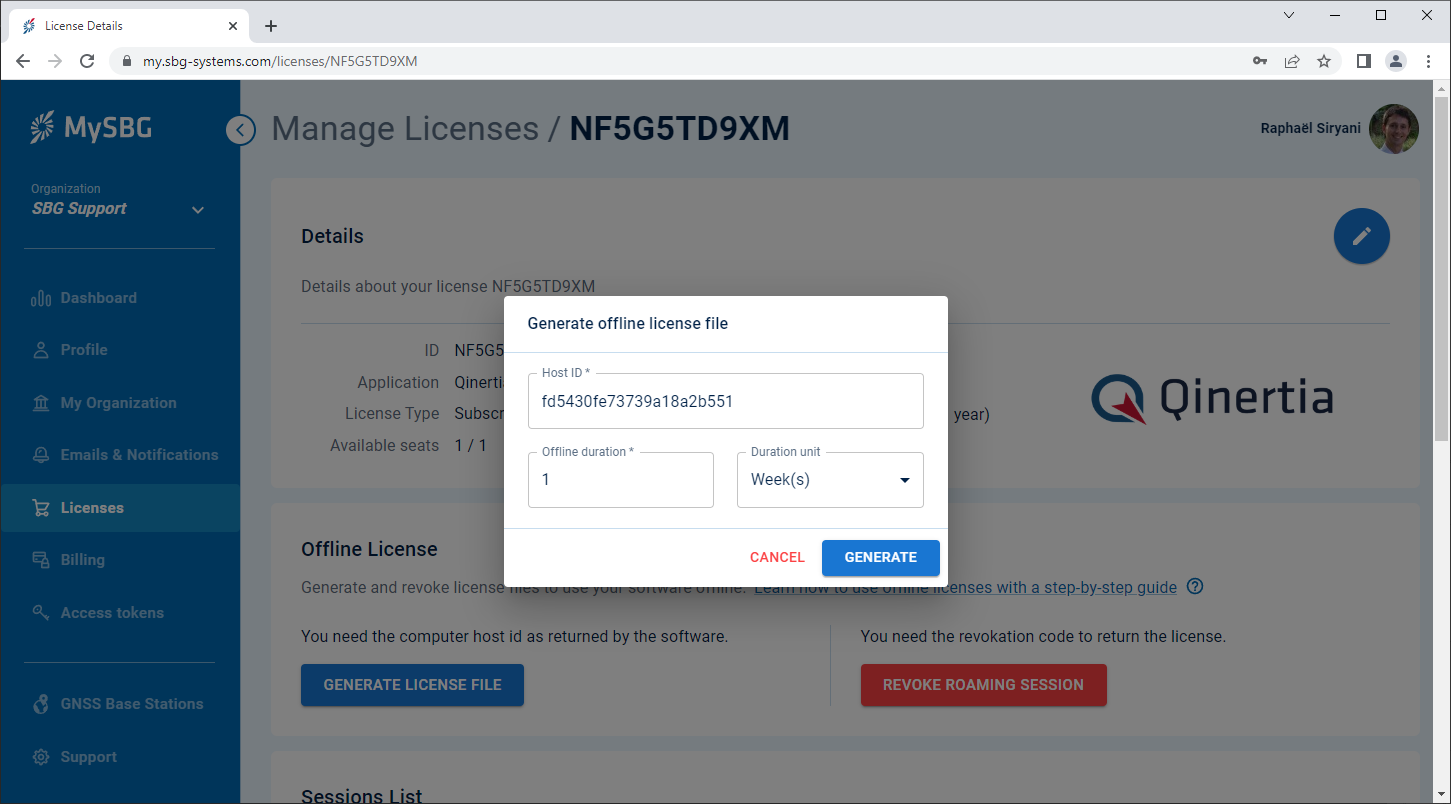
Task: Open a new browser tab
Action: [271, 26]
